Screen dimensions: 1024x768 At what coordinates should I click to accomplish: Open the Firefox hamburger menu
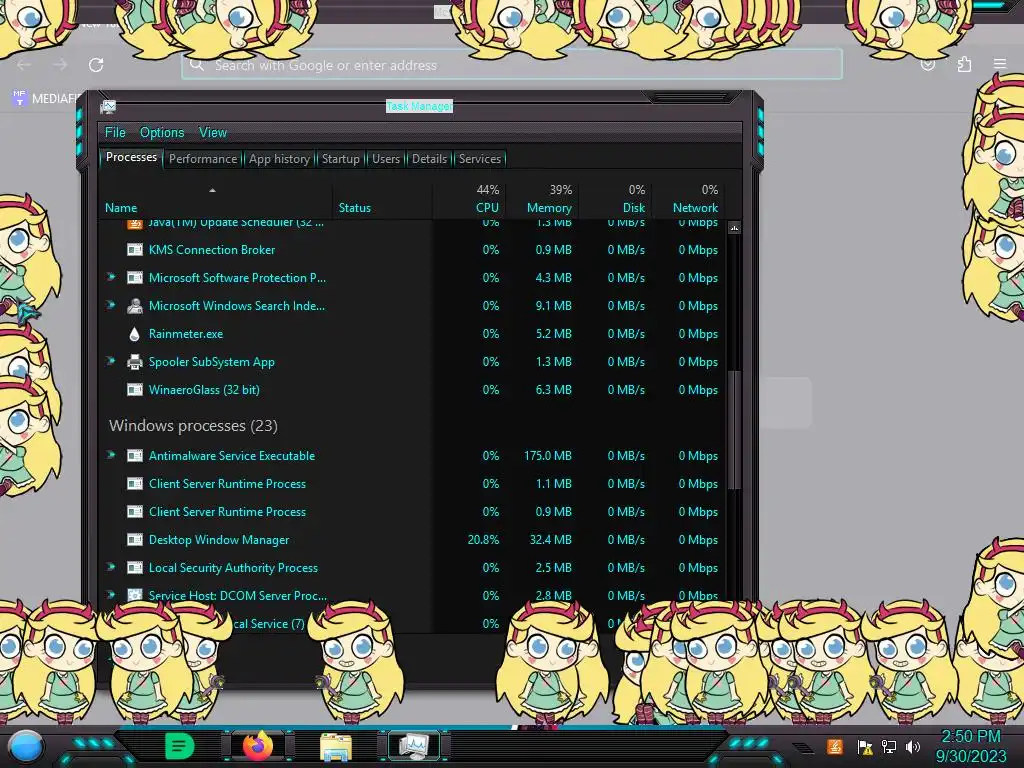coord(1000,64)
